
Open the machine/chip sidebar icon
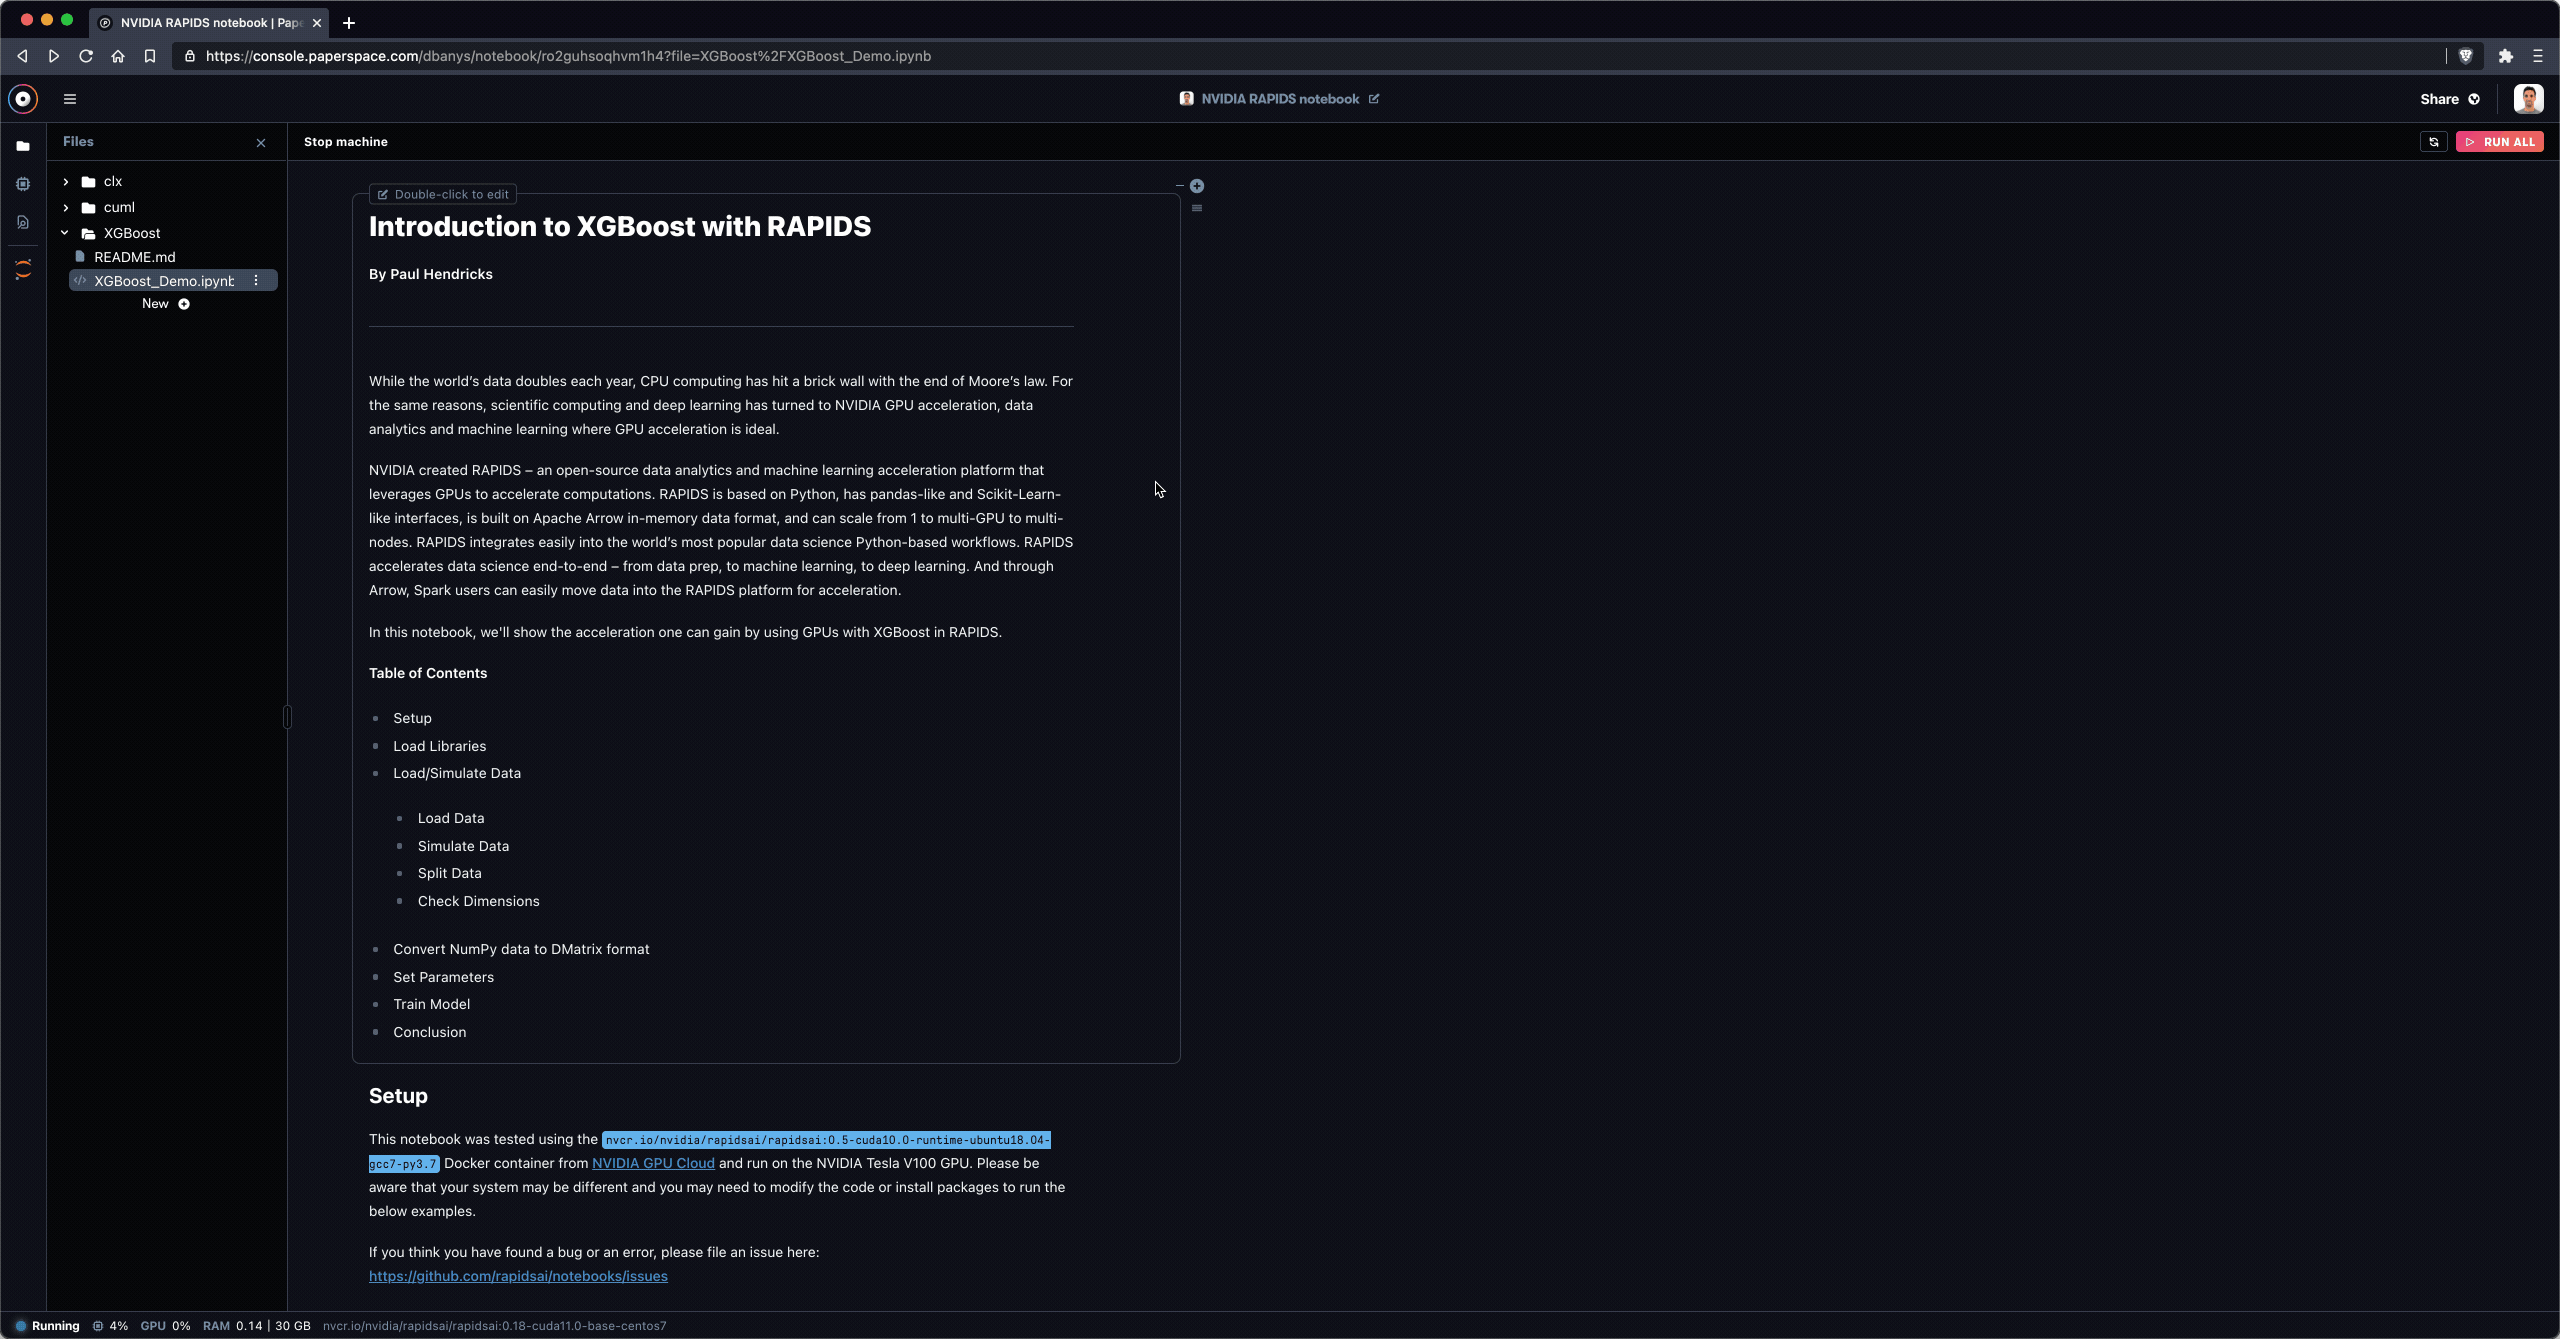tap(23, 184)
